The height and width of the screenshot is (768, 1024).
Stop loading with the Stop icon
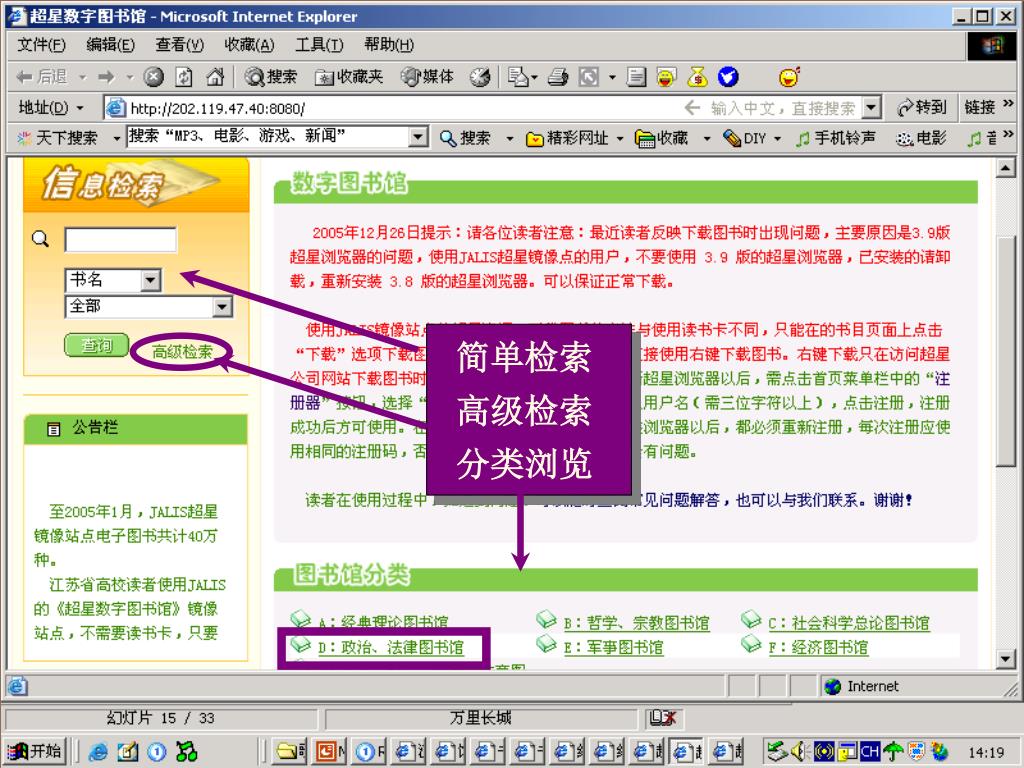(x=153, y=77)
